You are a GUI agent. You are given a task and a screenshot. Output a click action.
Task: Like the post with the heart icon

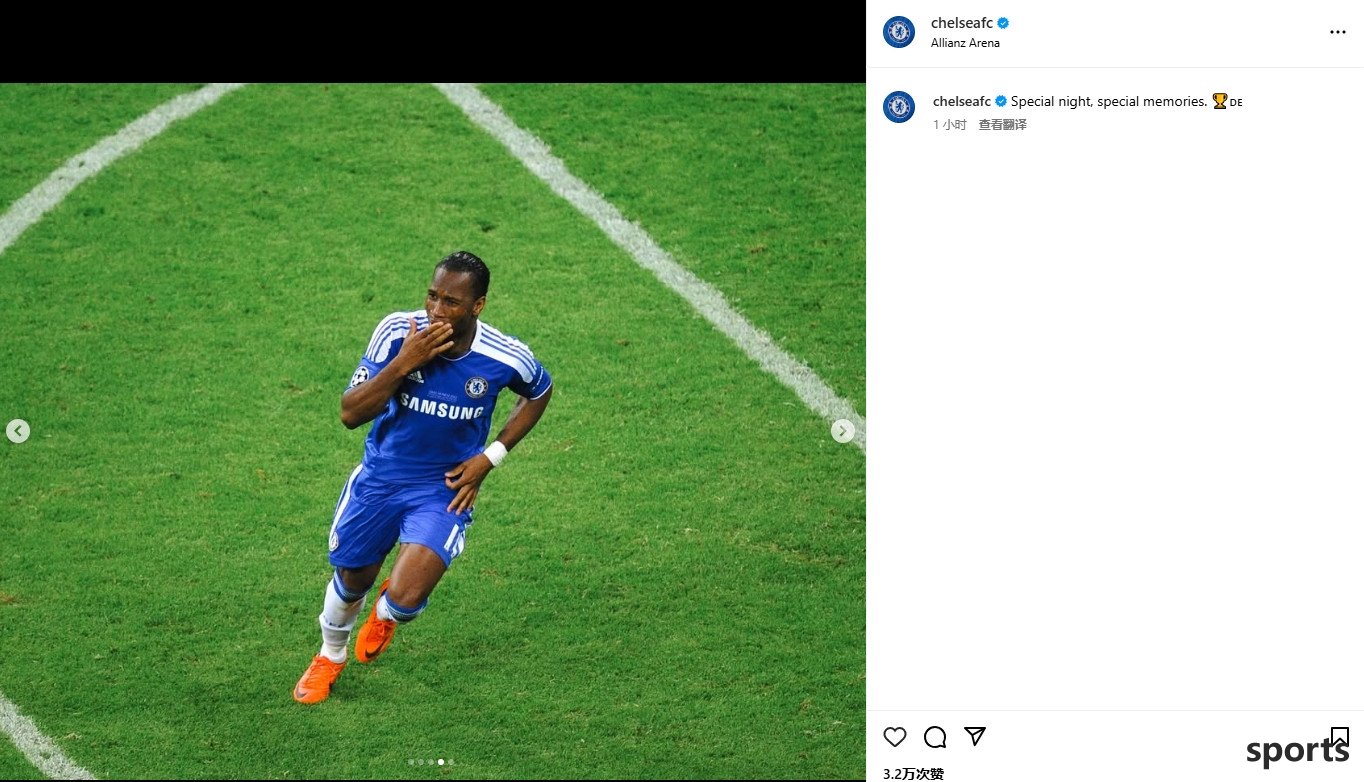coord(895,737)
